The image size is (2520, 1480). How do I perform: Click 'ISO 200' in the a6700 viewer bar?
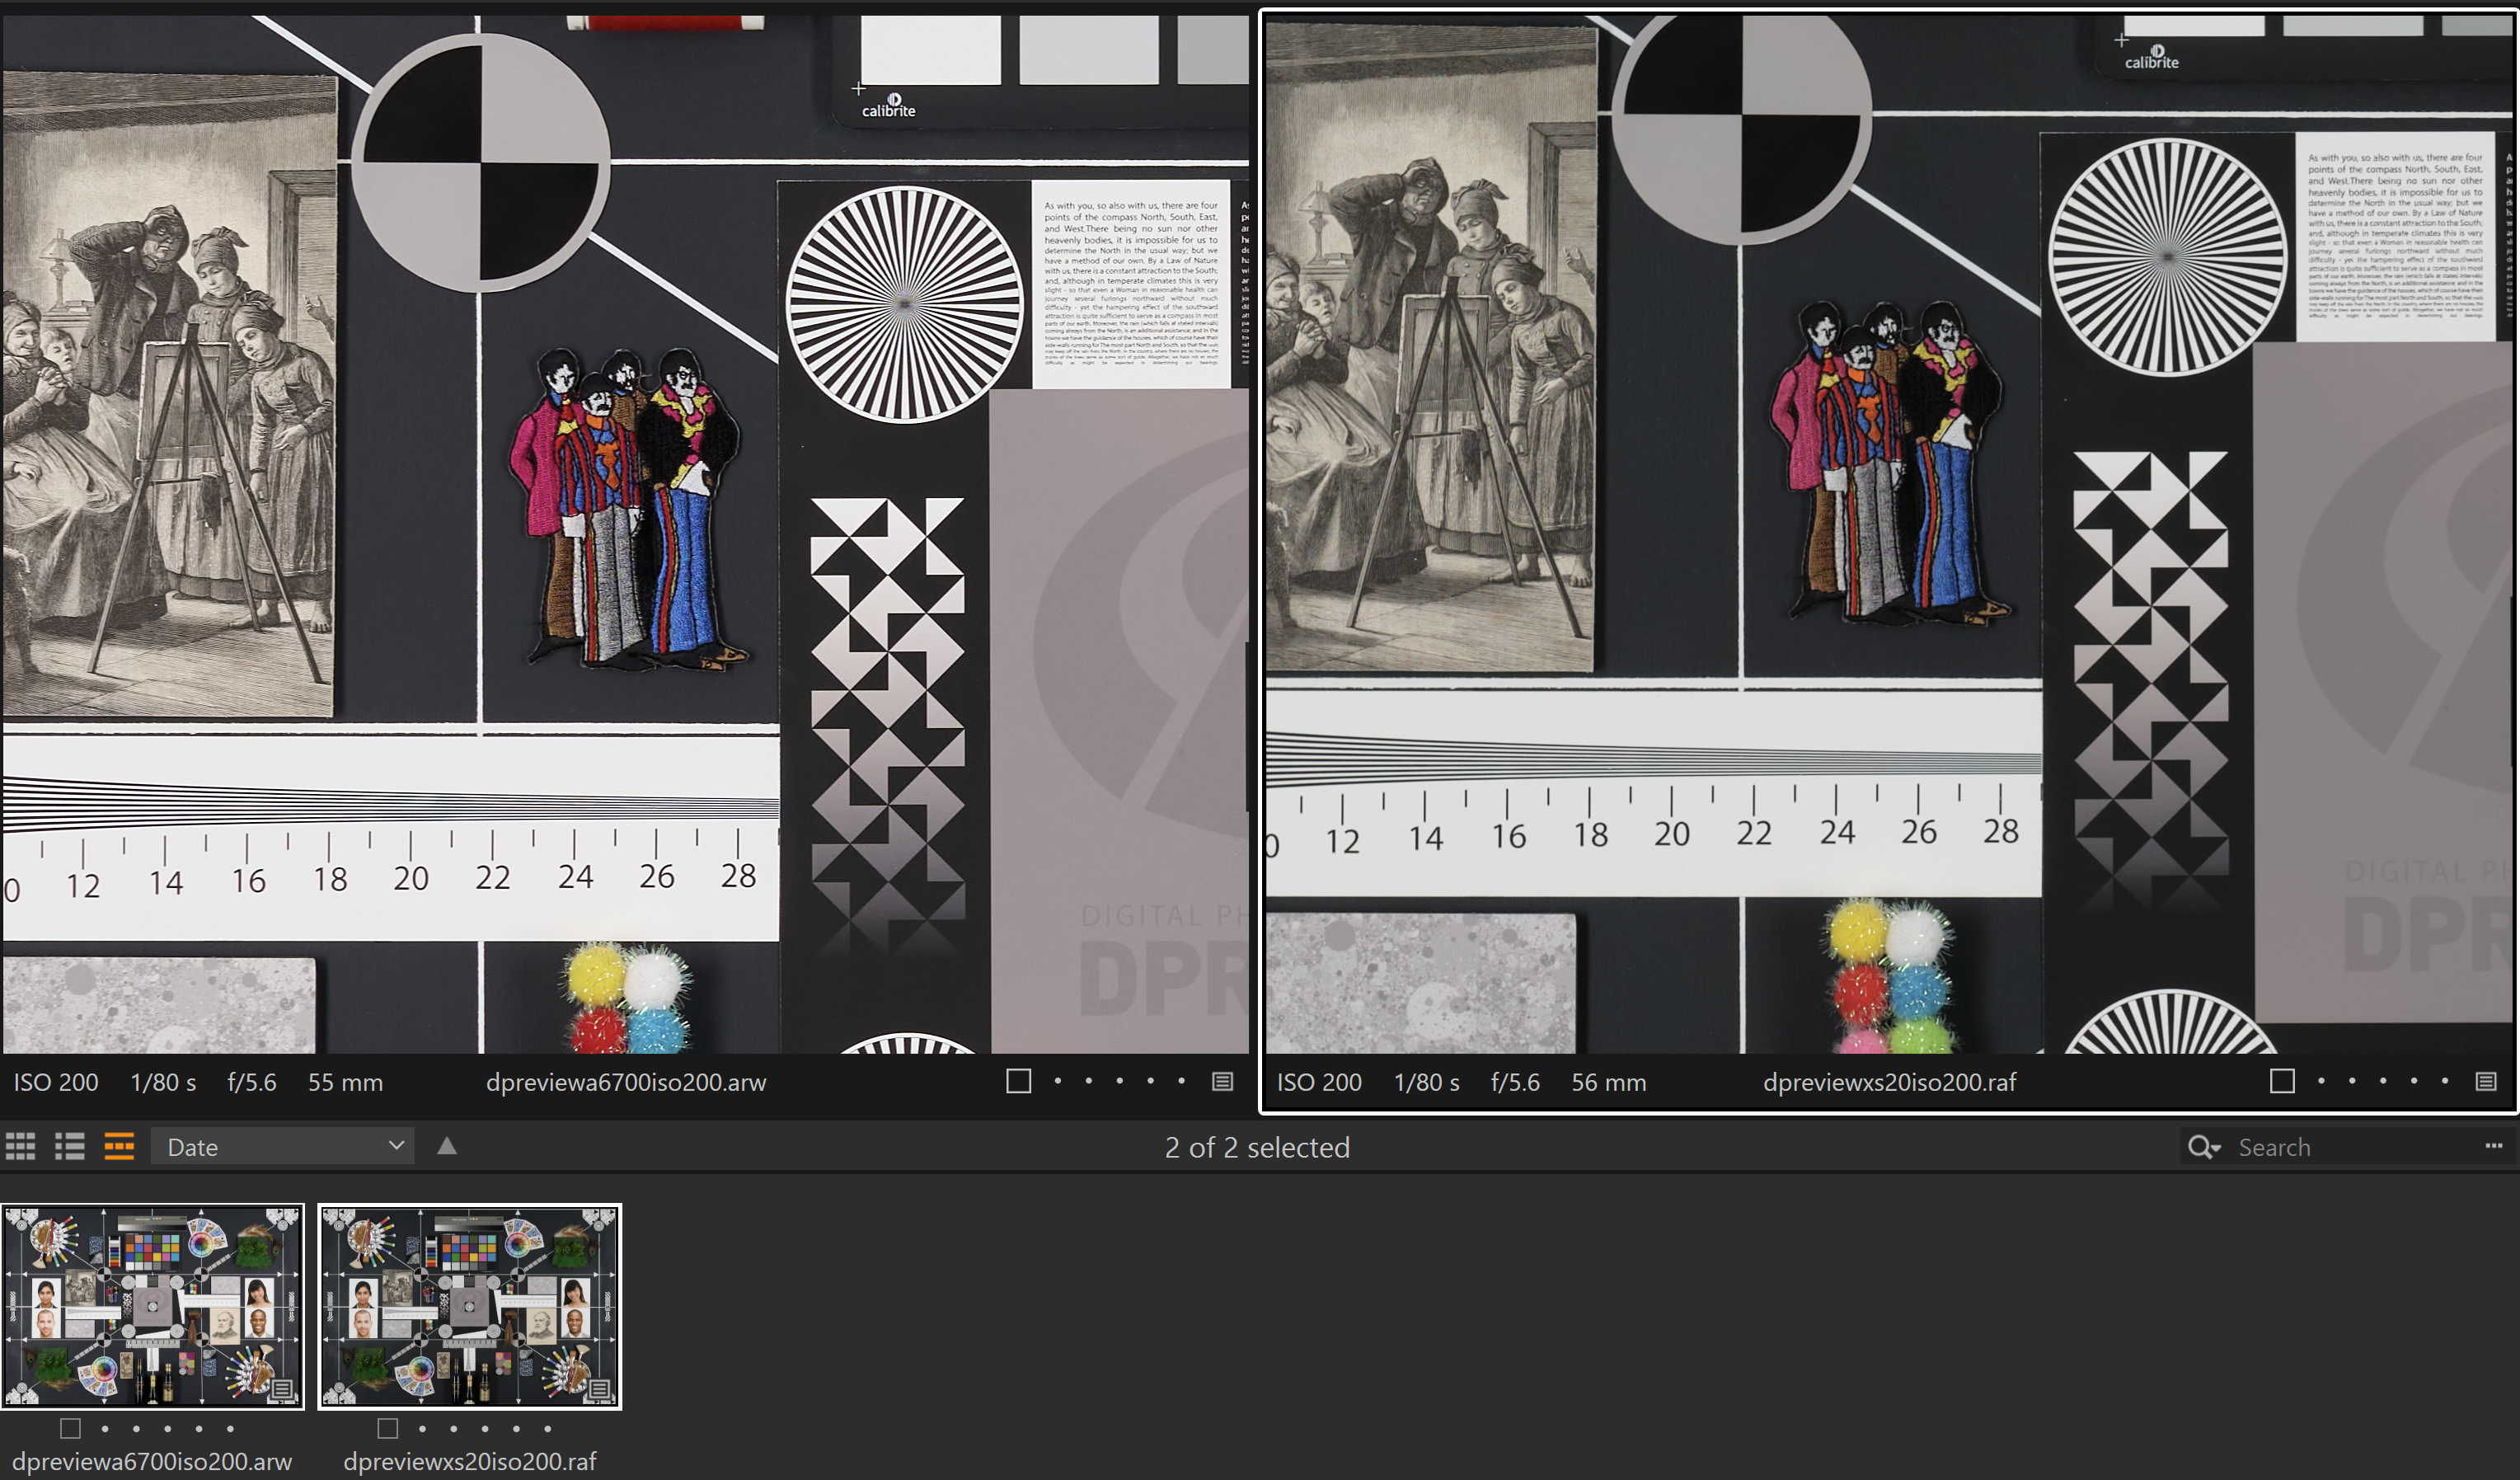click(56, 1082)
